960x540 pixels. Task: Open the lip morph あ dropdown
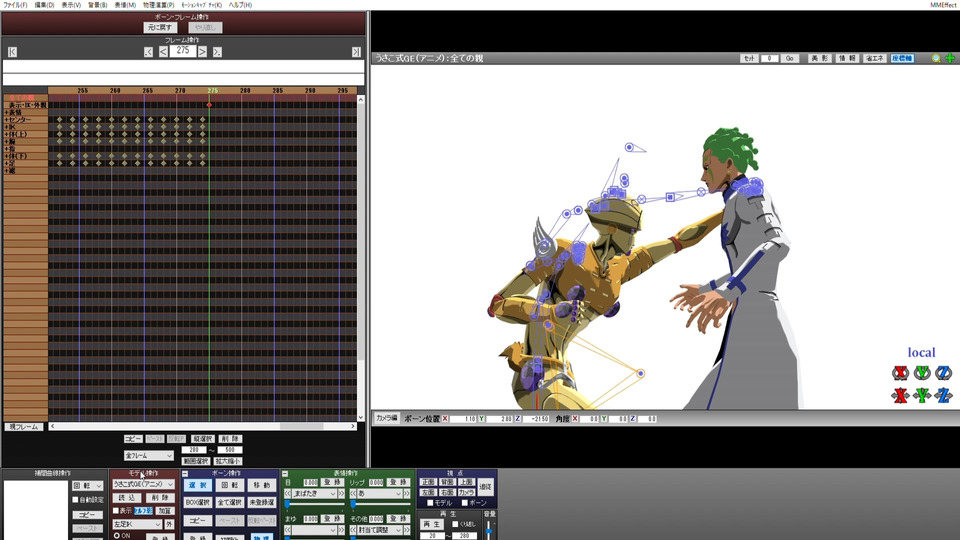pos(380,493)
